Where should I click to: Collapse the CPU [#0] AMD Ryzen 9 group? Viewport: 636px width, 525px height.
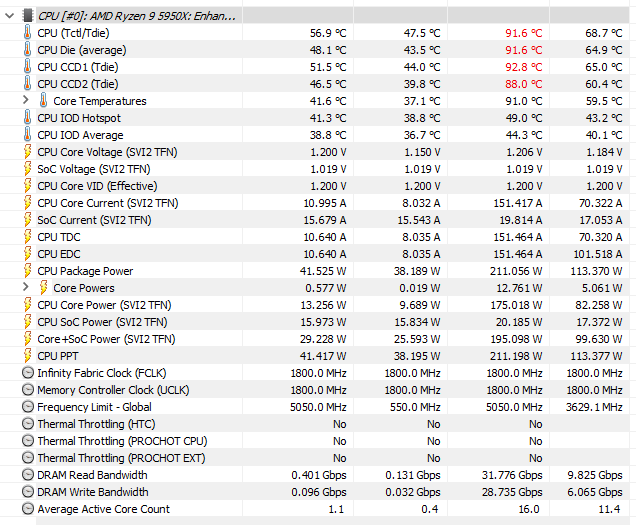[9, 16]
